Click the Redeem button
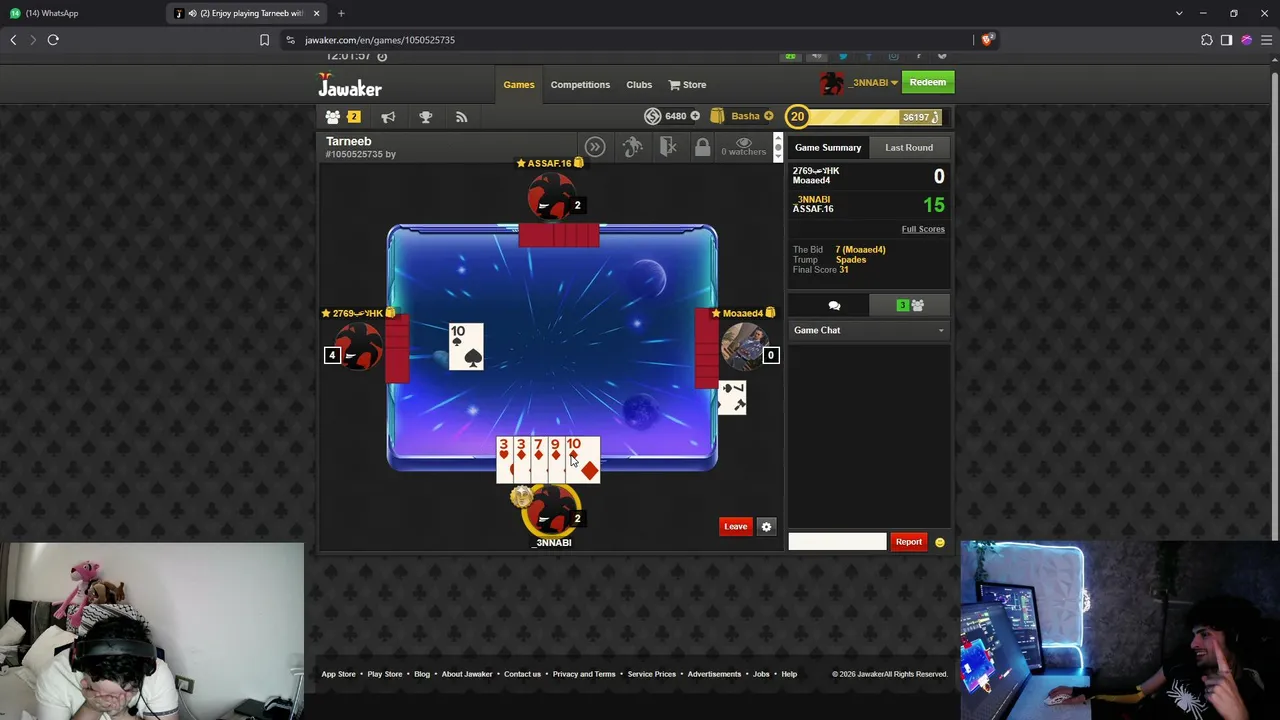1280x720 pixels. [928, 82]
